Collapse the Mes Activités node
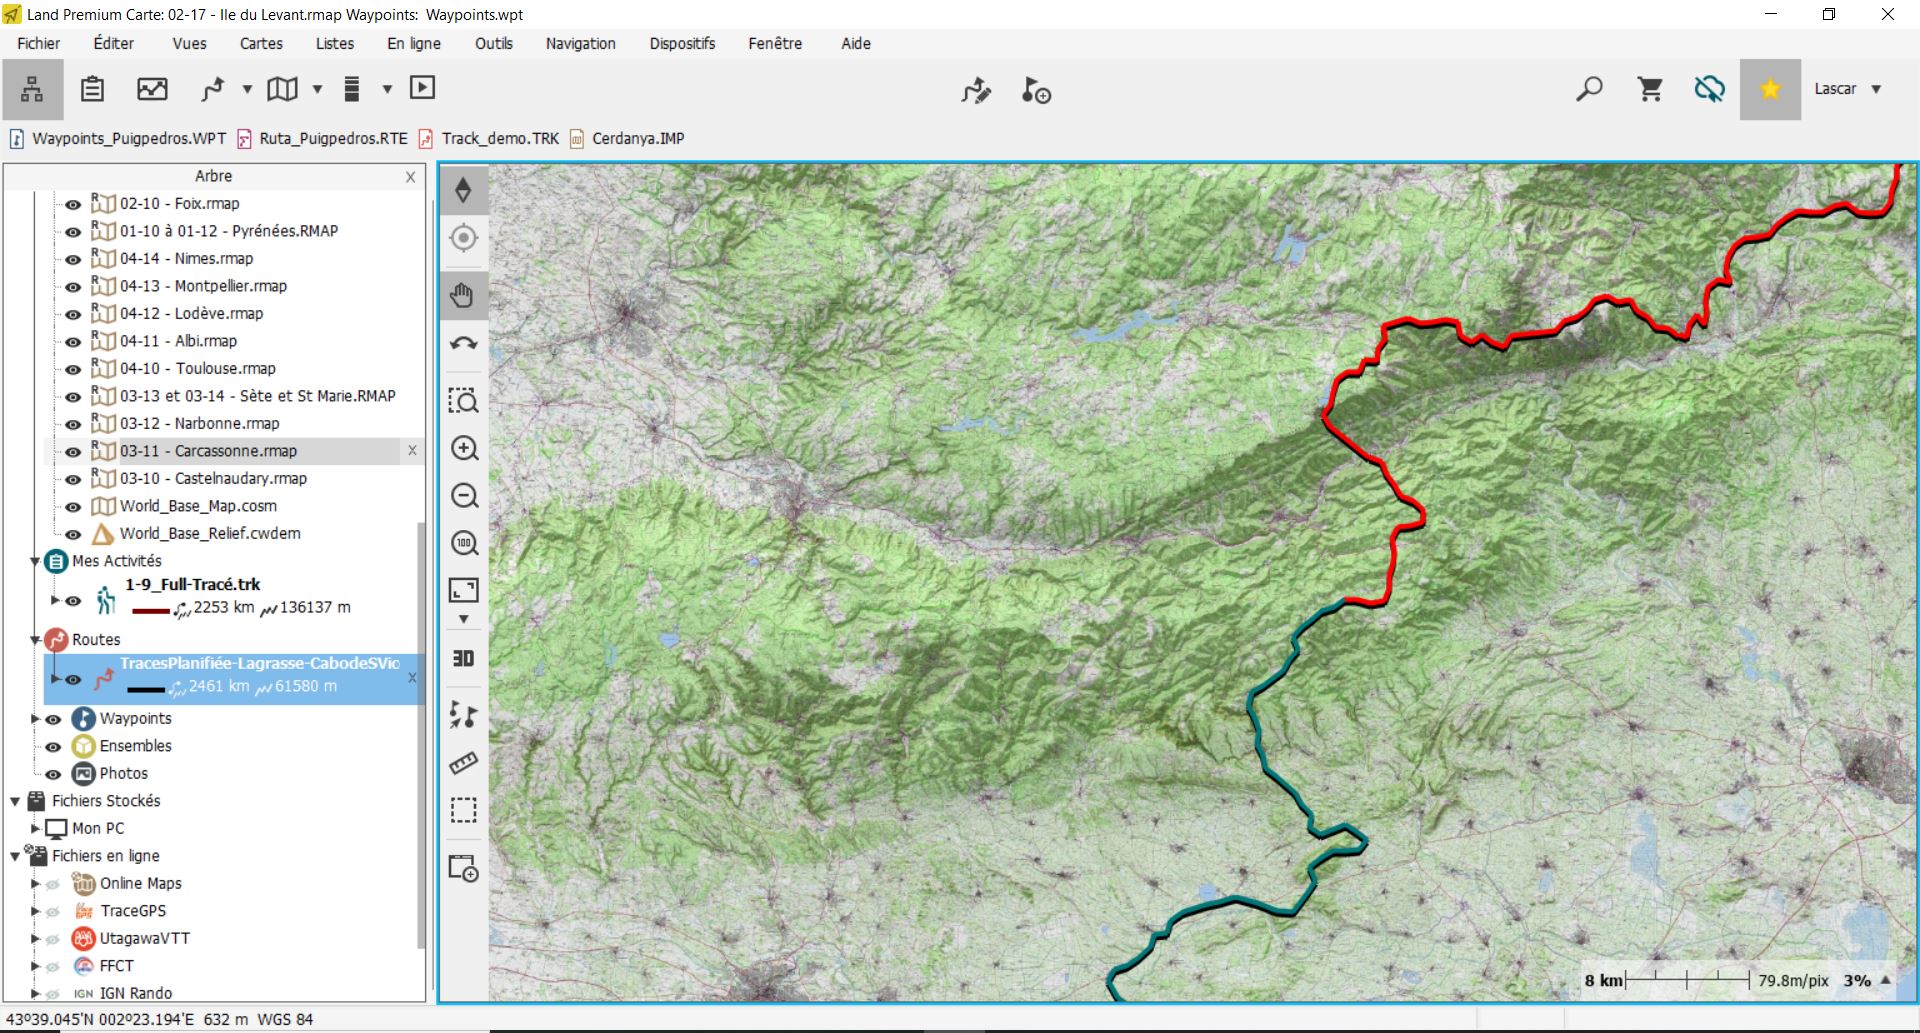The width and height of the screenshot is (1920, 1033). (x=35, y=561)
